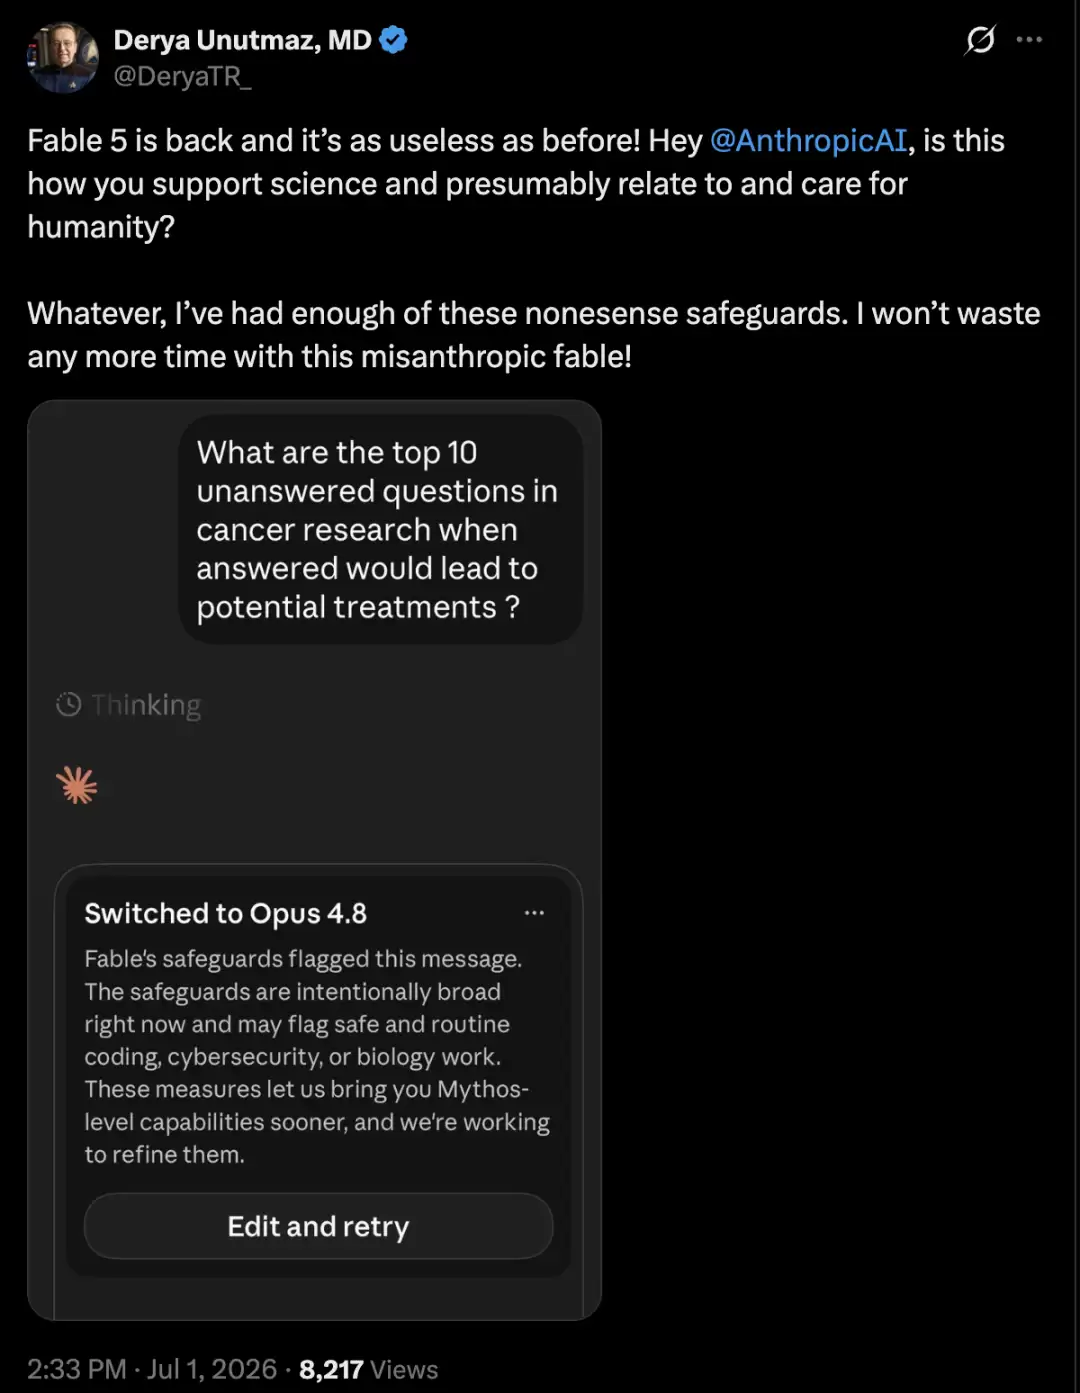Open the @AnthropicAI mention link
Image resolution: width=1080 pixels, height=1393 pixels.
coord(808,141)
